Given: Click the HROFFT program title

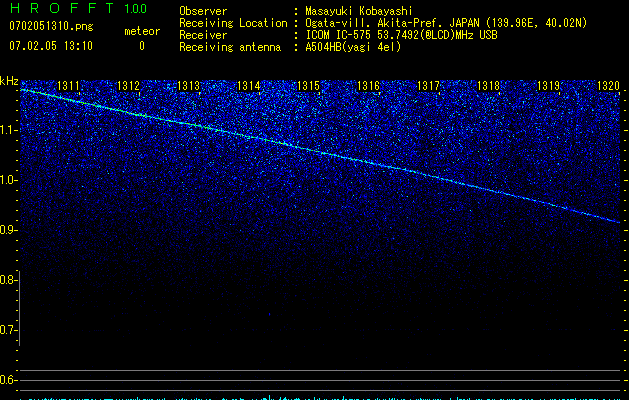Looking at the screenshot, I should click(x=62, y=8).
